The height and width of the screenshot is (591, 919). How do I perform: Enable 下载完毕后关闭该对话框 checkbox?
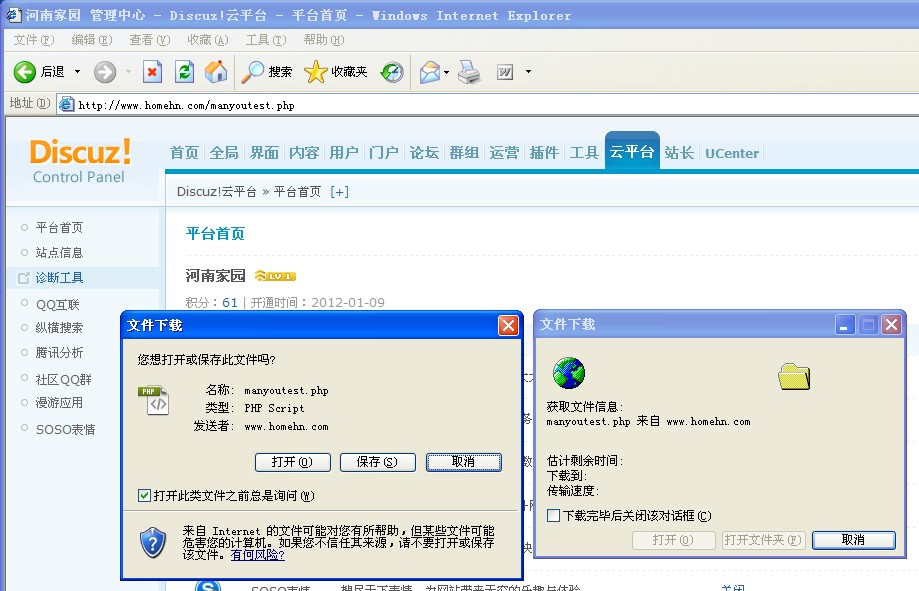[553, 515]
